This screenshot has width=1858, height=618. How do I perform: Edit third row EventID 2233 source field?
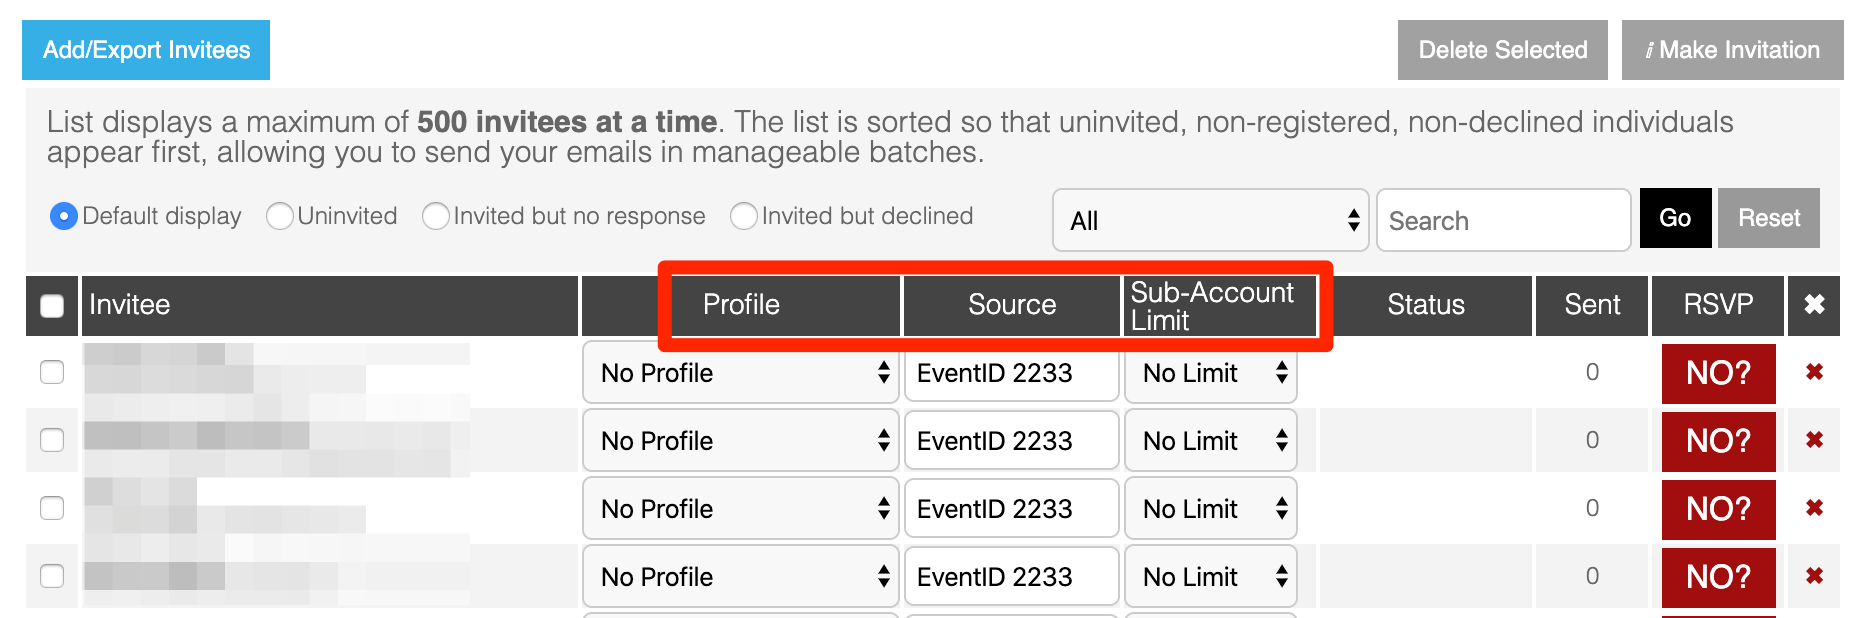(1011, 509)
